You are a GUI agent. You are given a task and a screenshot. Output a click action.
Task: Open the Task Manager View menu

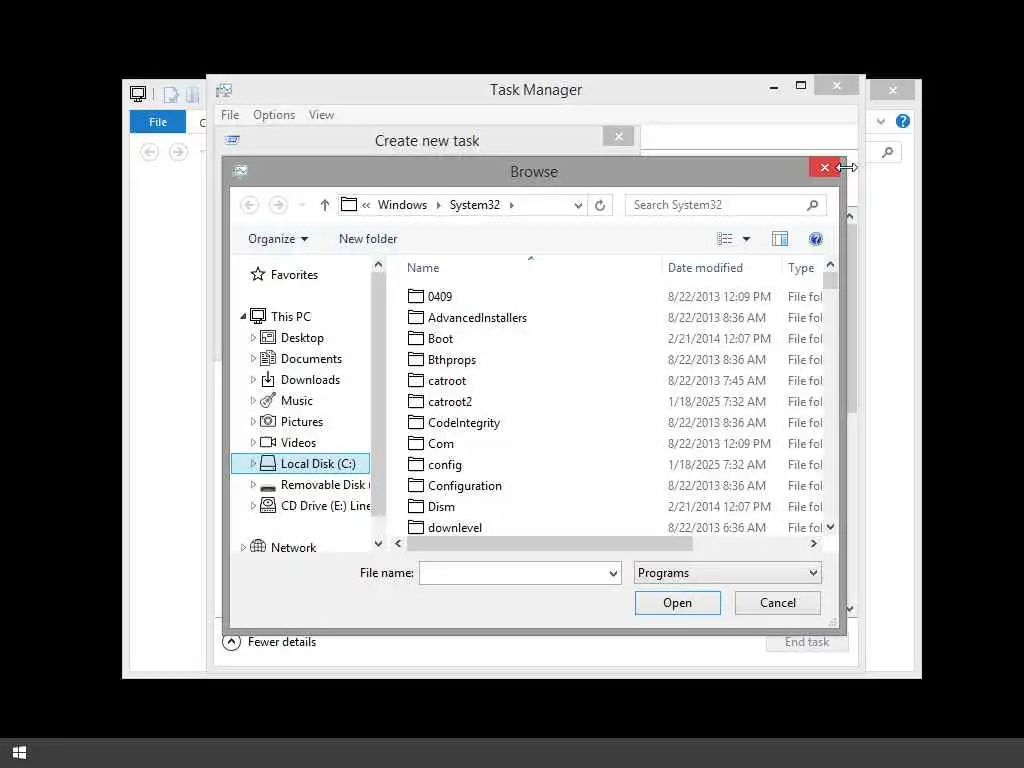tap(321, 115)
